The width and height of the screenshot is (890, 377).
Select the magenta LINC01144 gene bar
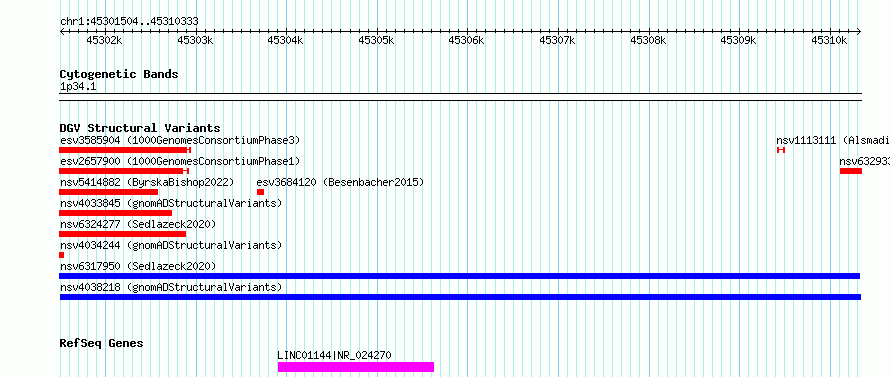point(356,367)
